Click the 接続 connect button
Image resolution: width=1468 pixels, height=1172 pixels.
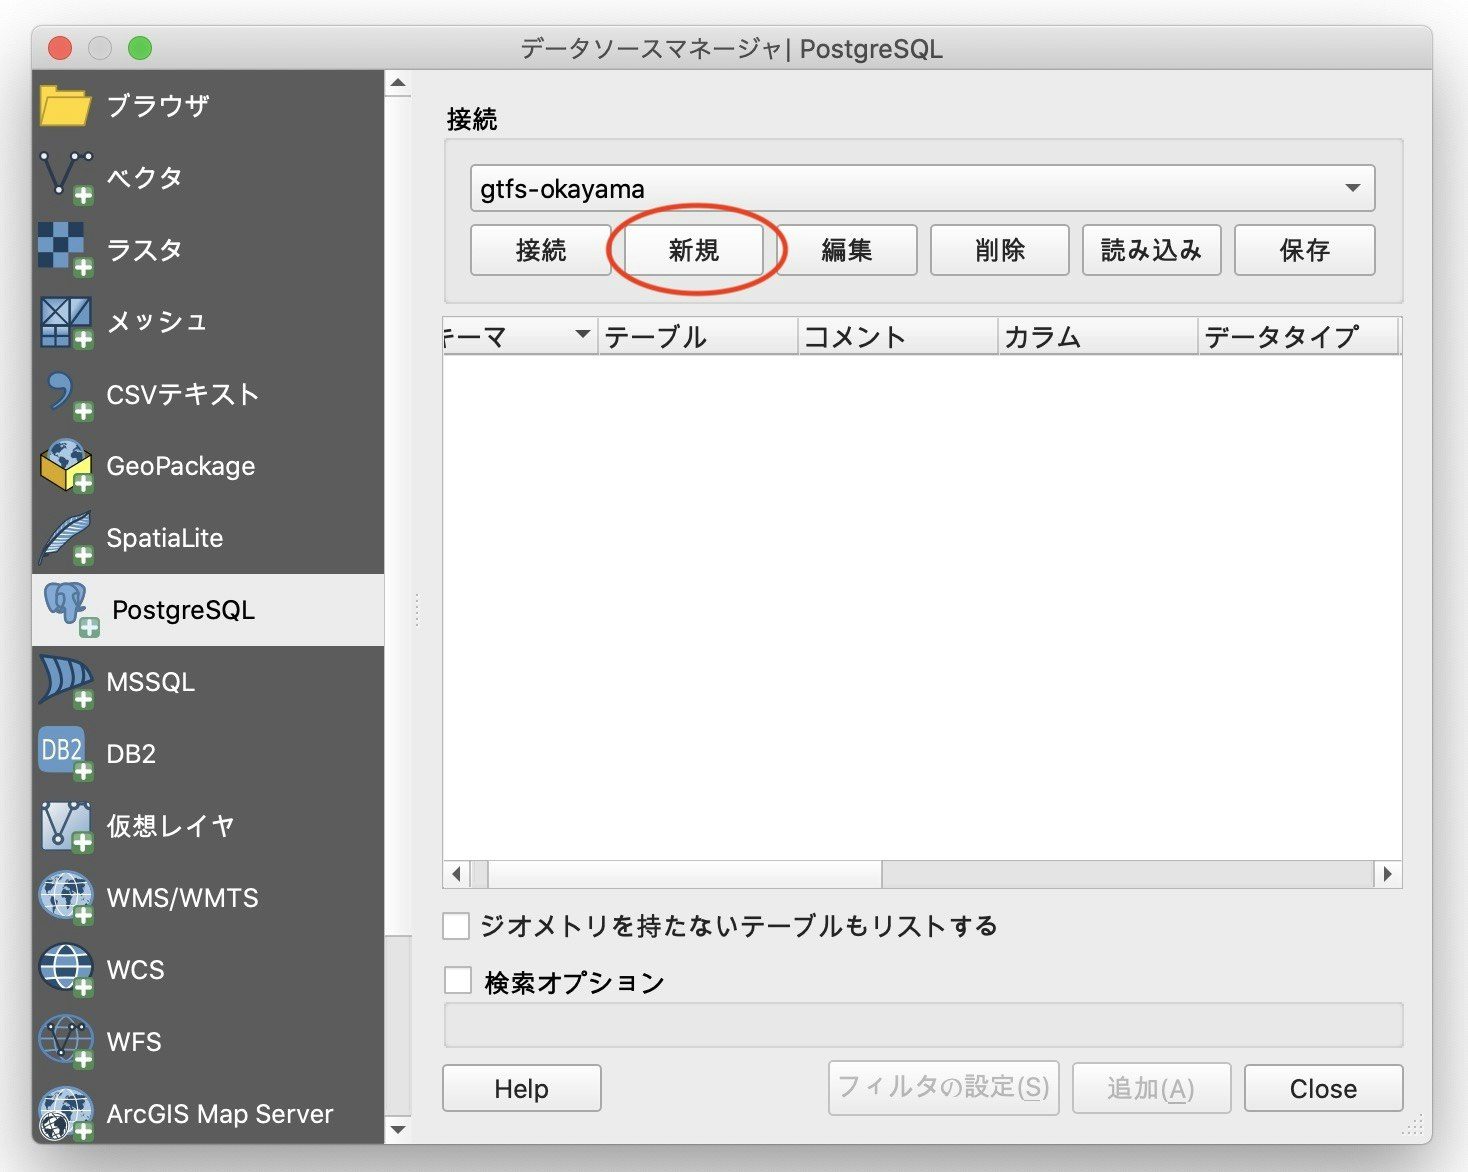[x=540, y=250]
